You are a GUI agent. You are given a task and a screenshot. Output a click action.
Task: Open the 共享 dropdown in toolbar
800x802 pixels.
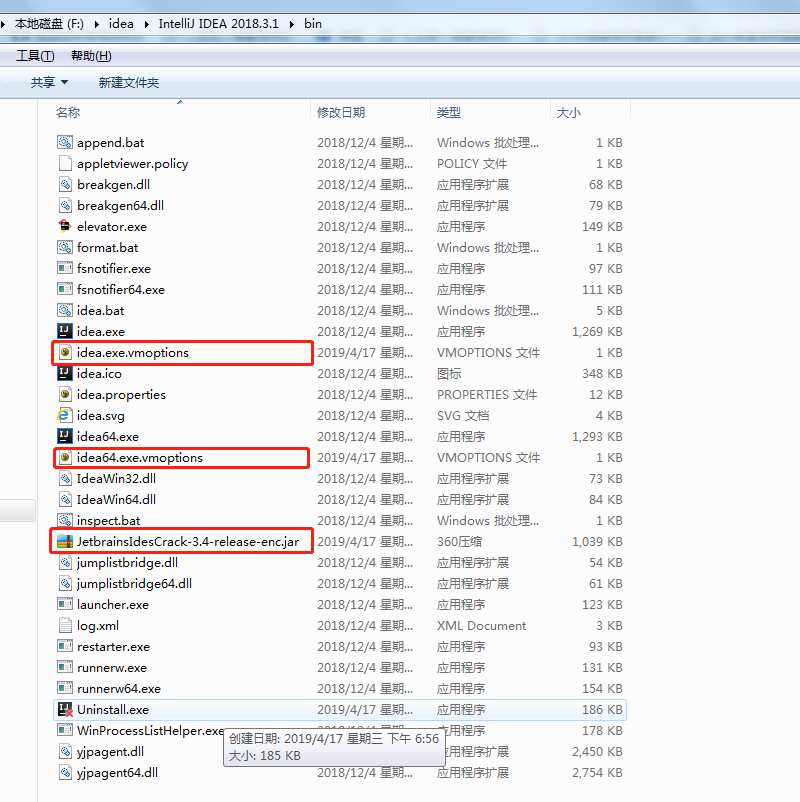49,82
